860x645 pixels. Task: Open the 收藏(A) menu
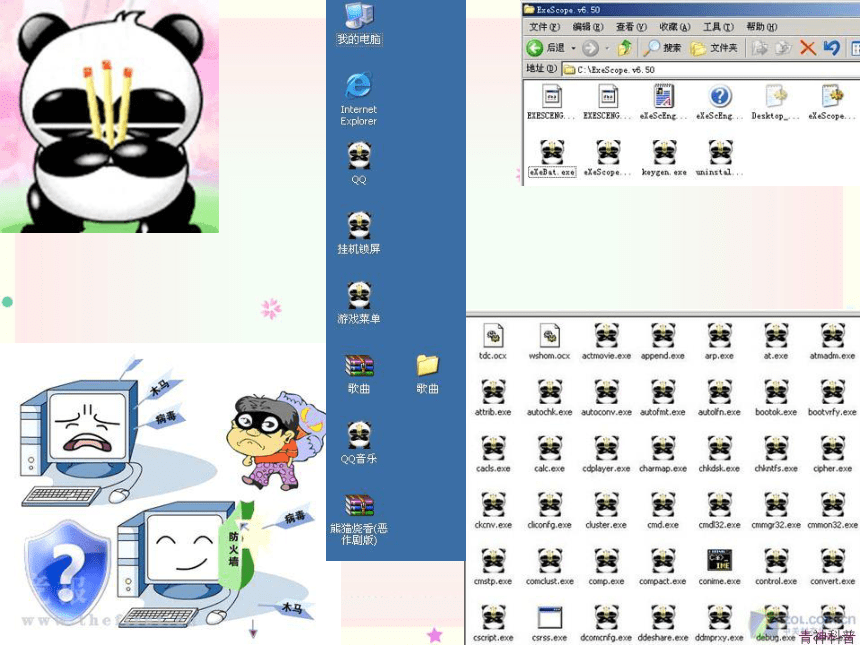click(675, 27)
